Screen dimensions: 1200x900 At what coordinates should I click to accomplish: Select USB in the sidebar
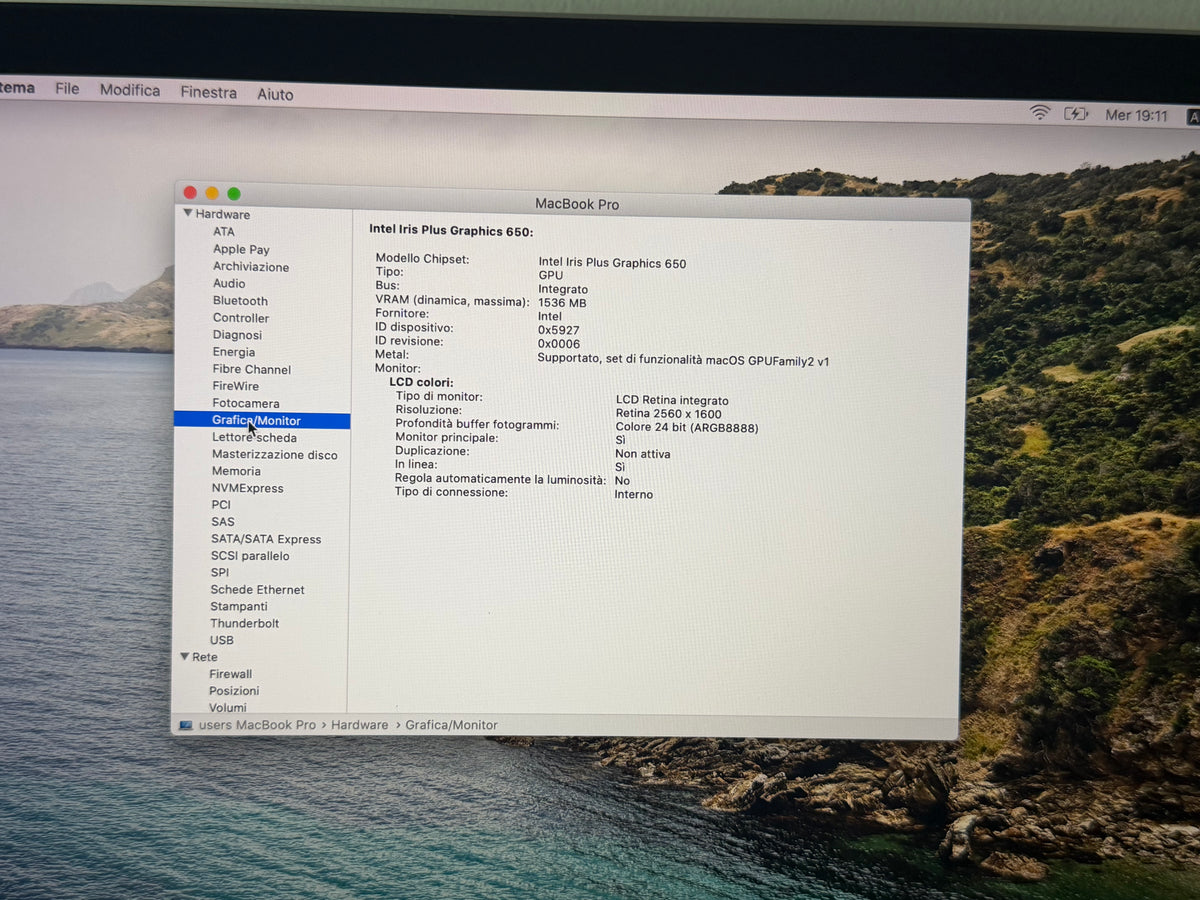(222, 640)
